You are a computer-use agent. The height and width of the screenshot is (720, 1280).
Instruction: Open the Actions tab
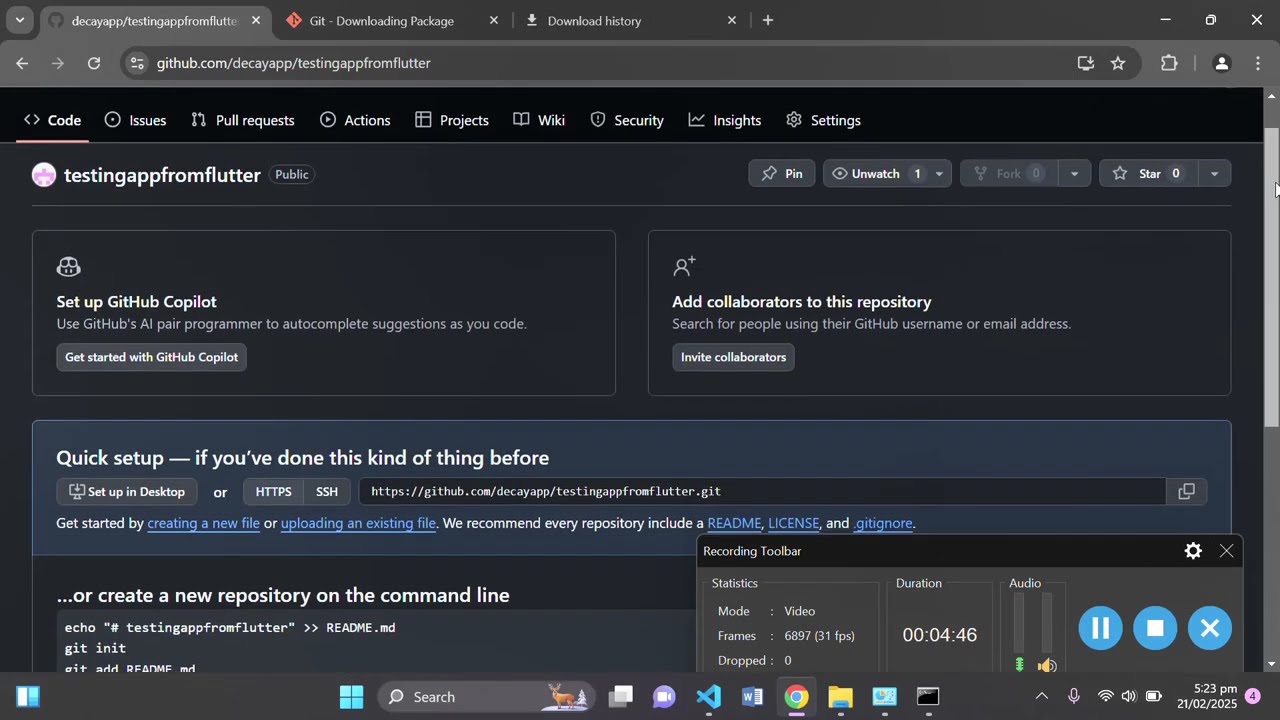[355, 120]
